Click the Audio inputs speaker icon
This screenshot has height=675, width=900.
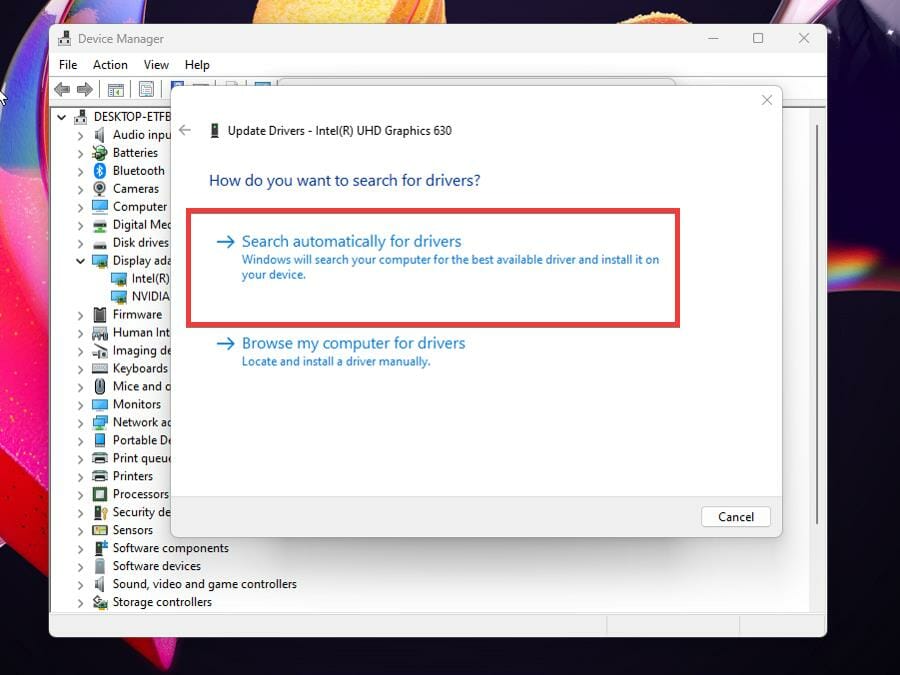tap(100, 135)
